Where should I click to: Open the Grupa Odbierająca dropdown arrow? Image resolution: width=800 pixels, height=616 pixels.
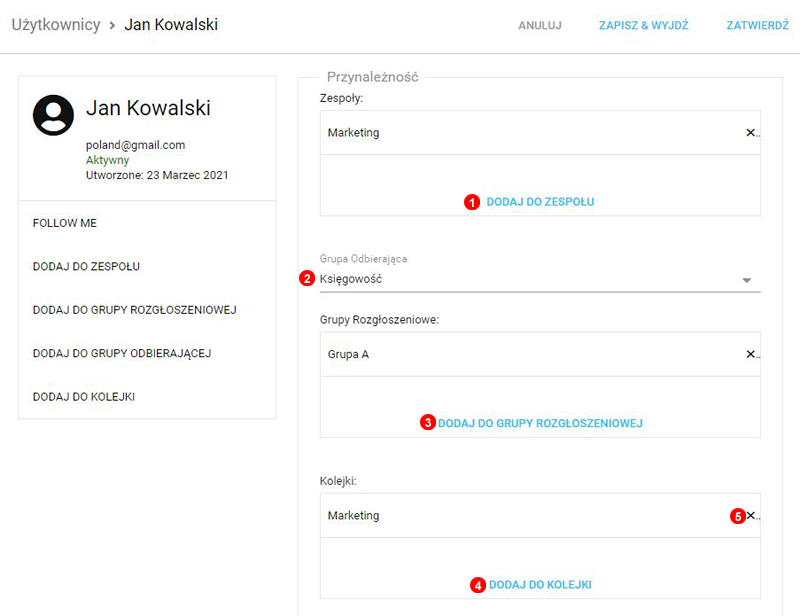coord(746,281)
